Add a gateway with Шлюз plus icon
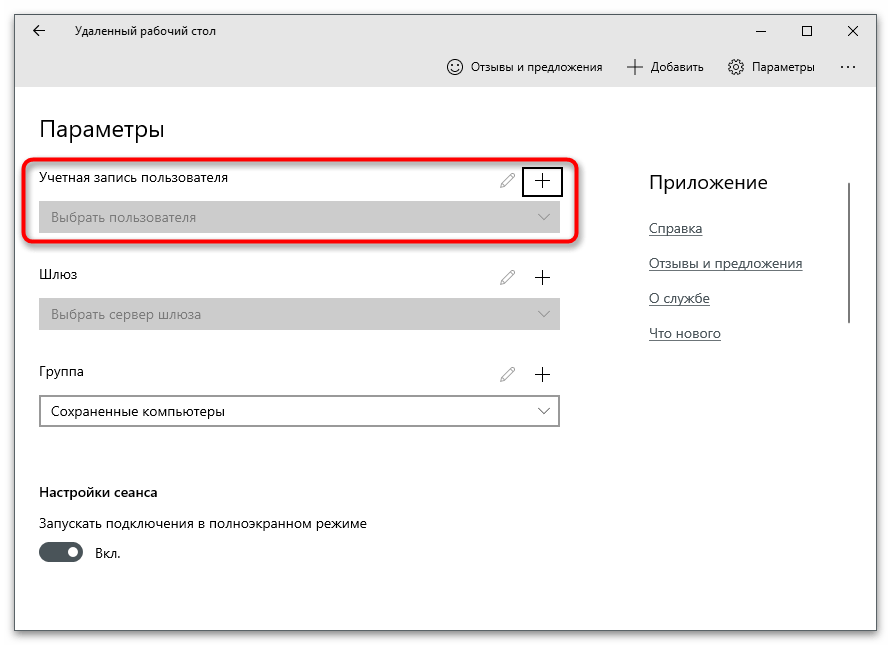This screenshot has width=891, height=645. pos(542,277)
